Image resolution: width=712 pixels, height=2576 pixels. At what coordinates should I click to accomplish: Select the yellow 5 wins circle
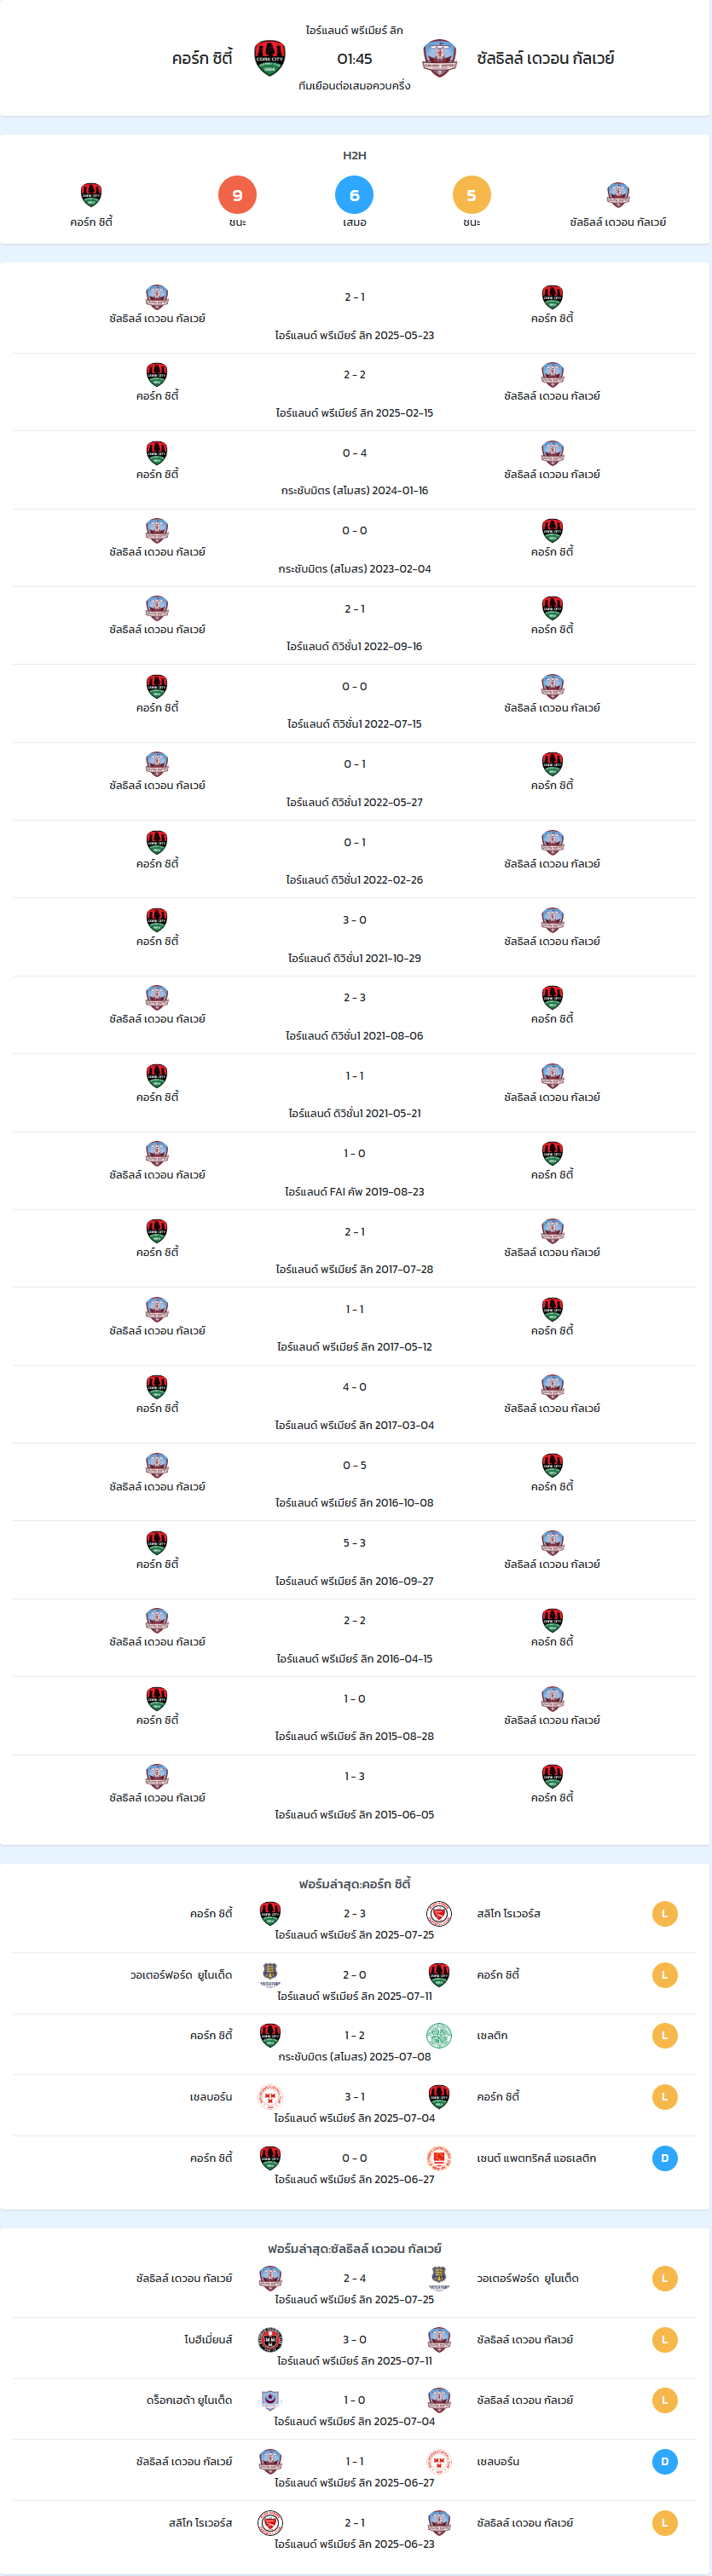pyautogui.click(x=471, y=195)
